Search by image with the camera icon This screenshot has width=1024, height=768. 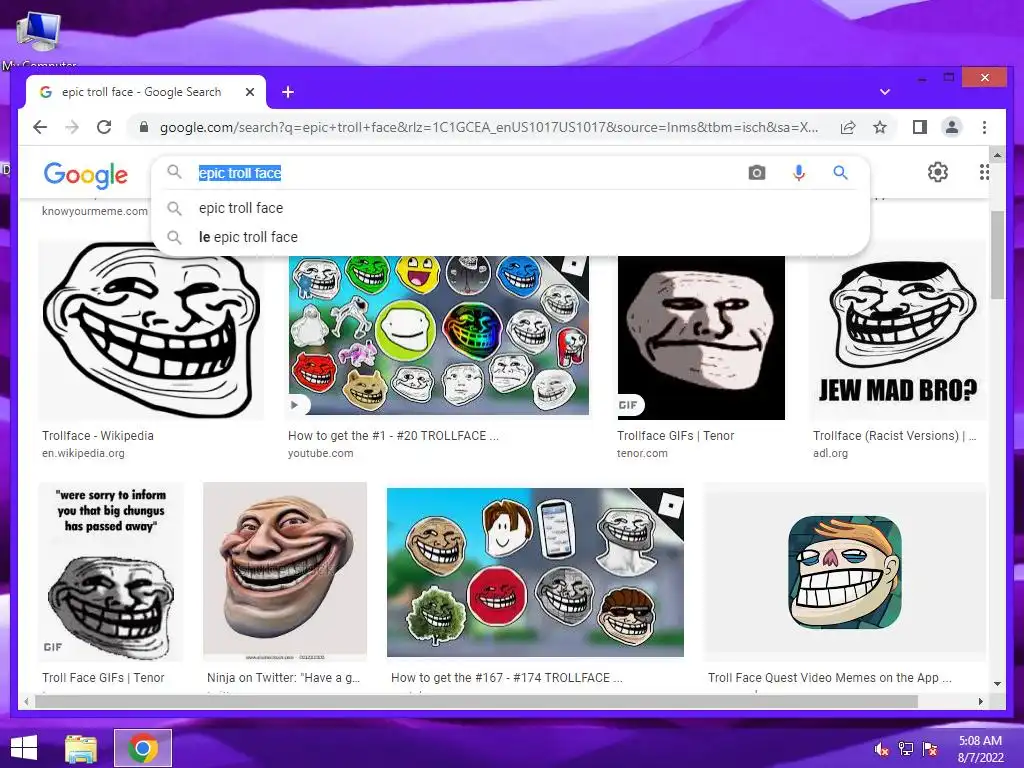[x=757, y=172]
